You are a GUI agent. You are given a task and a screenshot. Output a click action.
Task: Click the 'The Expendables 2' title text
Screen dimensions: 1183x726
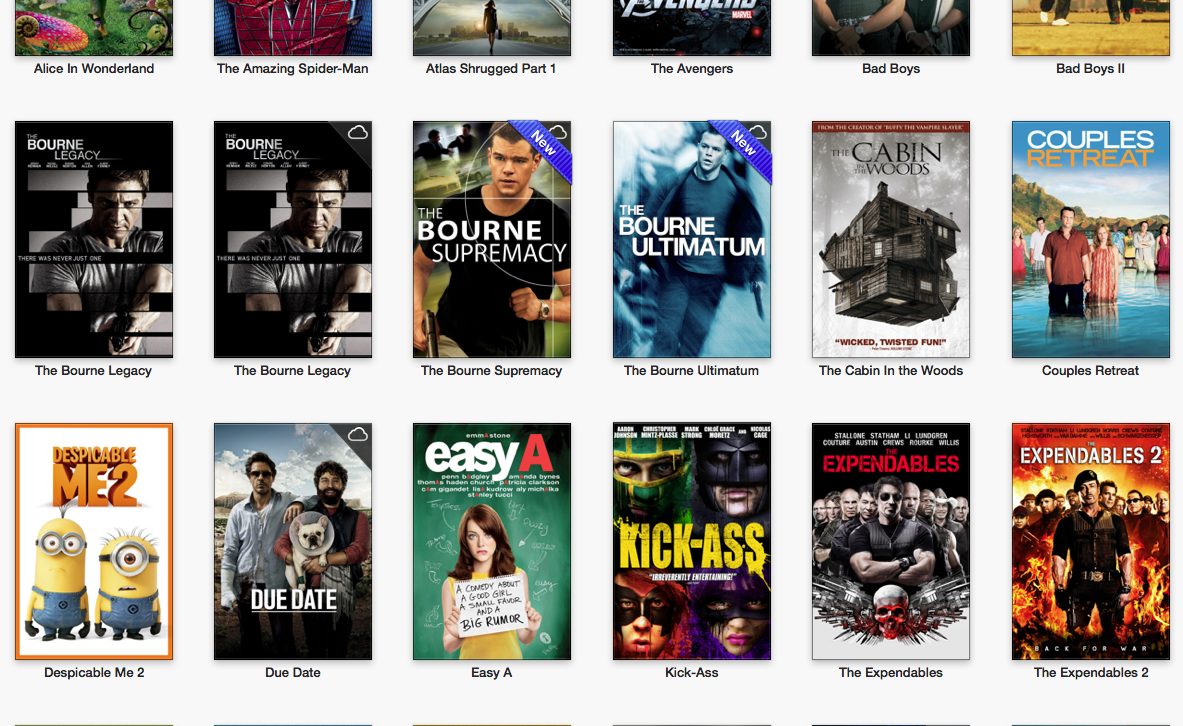[x=1091, y=672]
